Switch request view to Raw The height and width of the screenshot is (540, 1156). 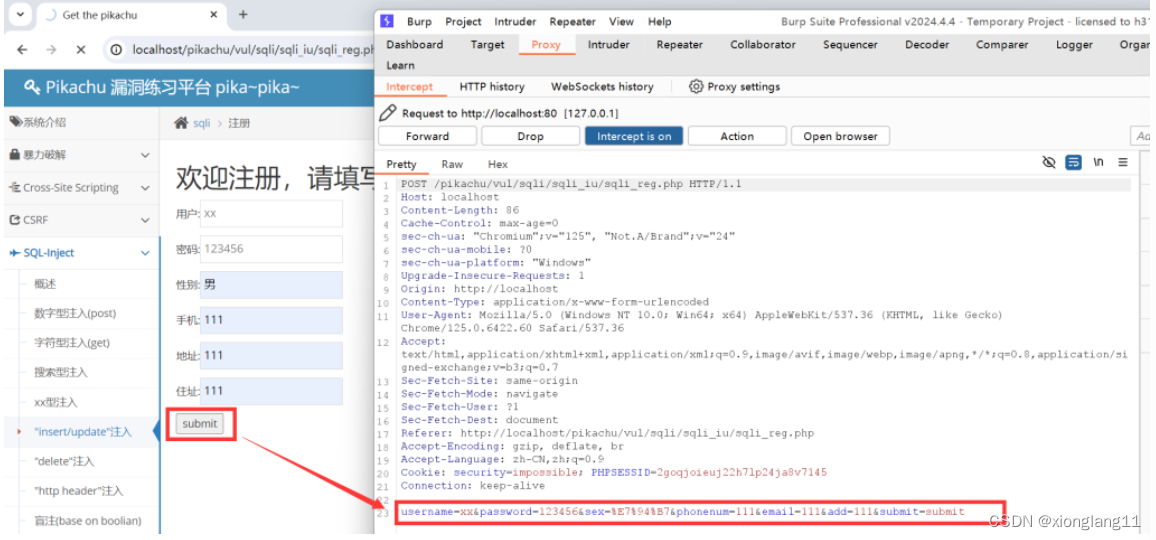452,165
